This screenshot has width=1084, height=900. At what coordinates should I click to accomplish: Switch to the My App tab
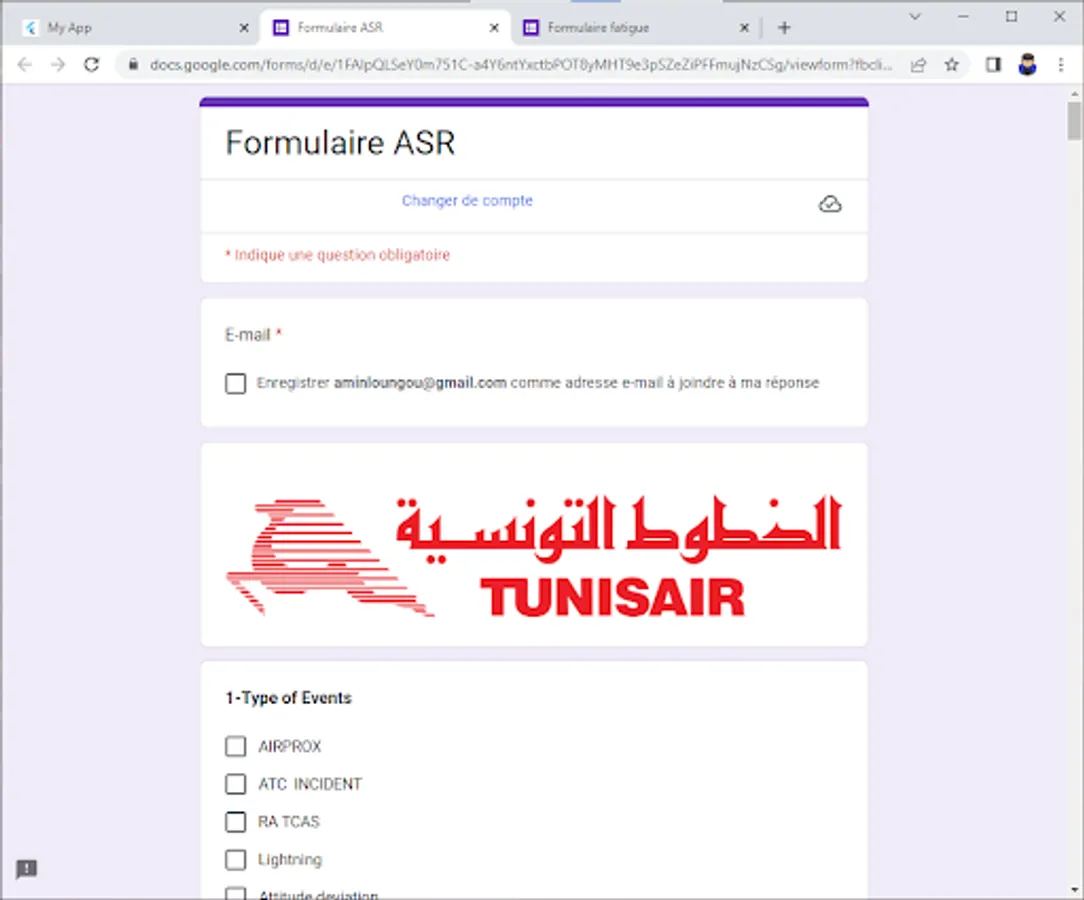click(x=133, y=28)
